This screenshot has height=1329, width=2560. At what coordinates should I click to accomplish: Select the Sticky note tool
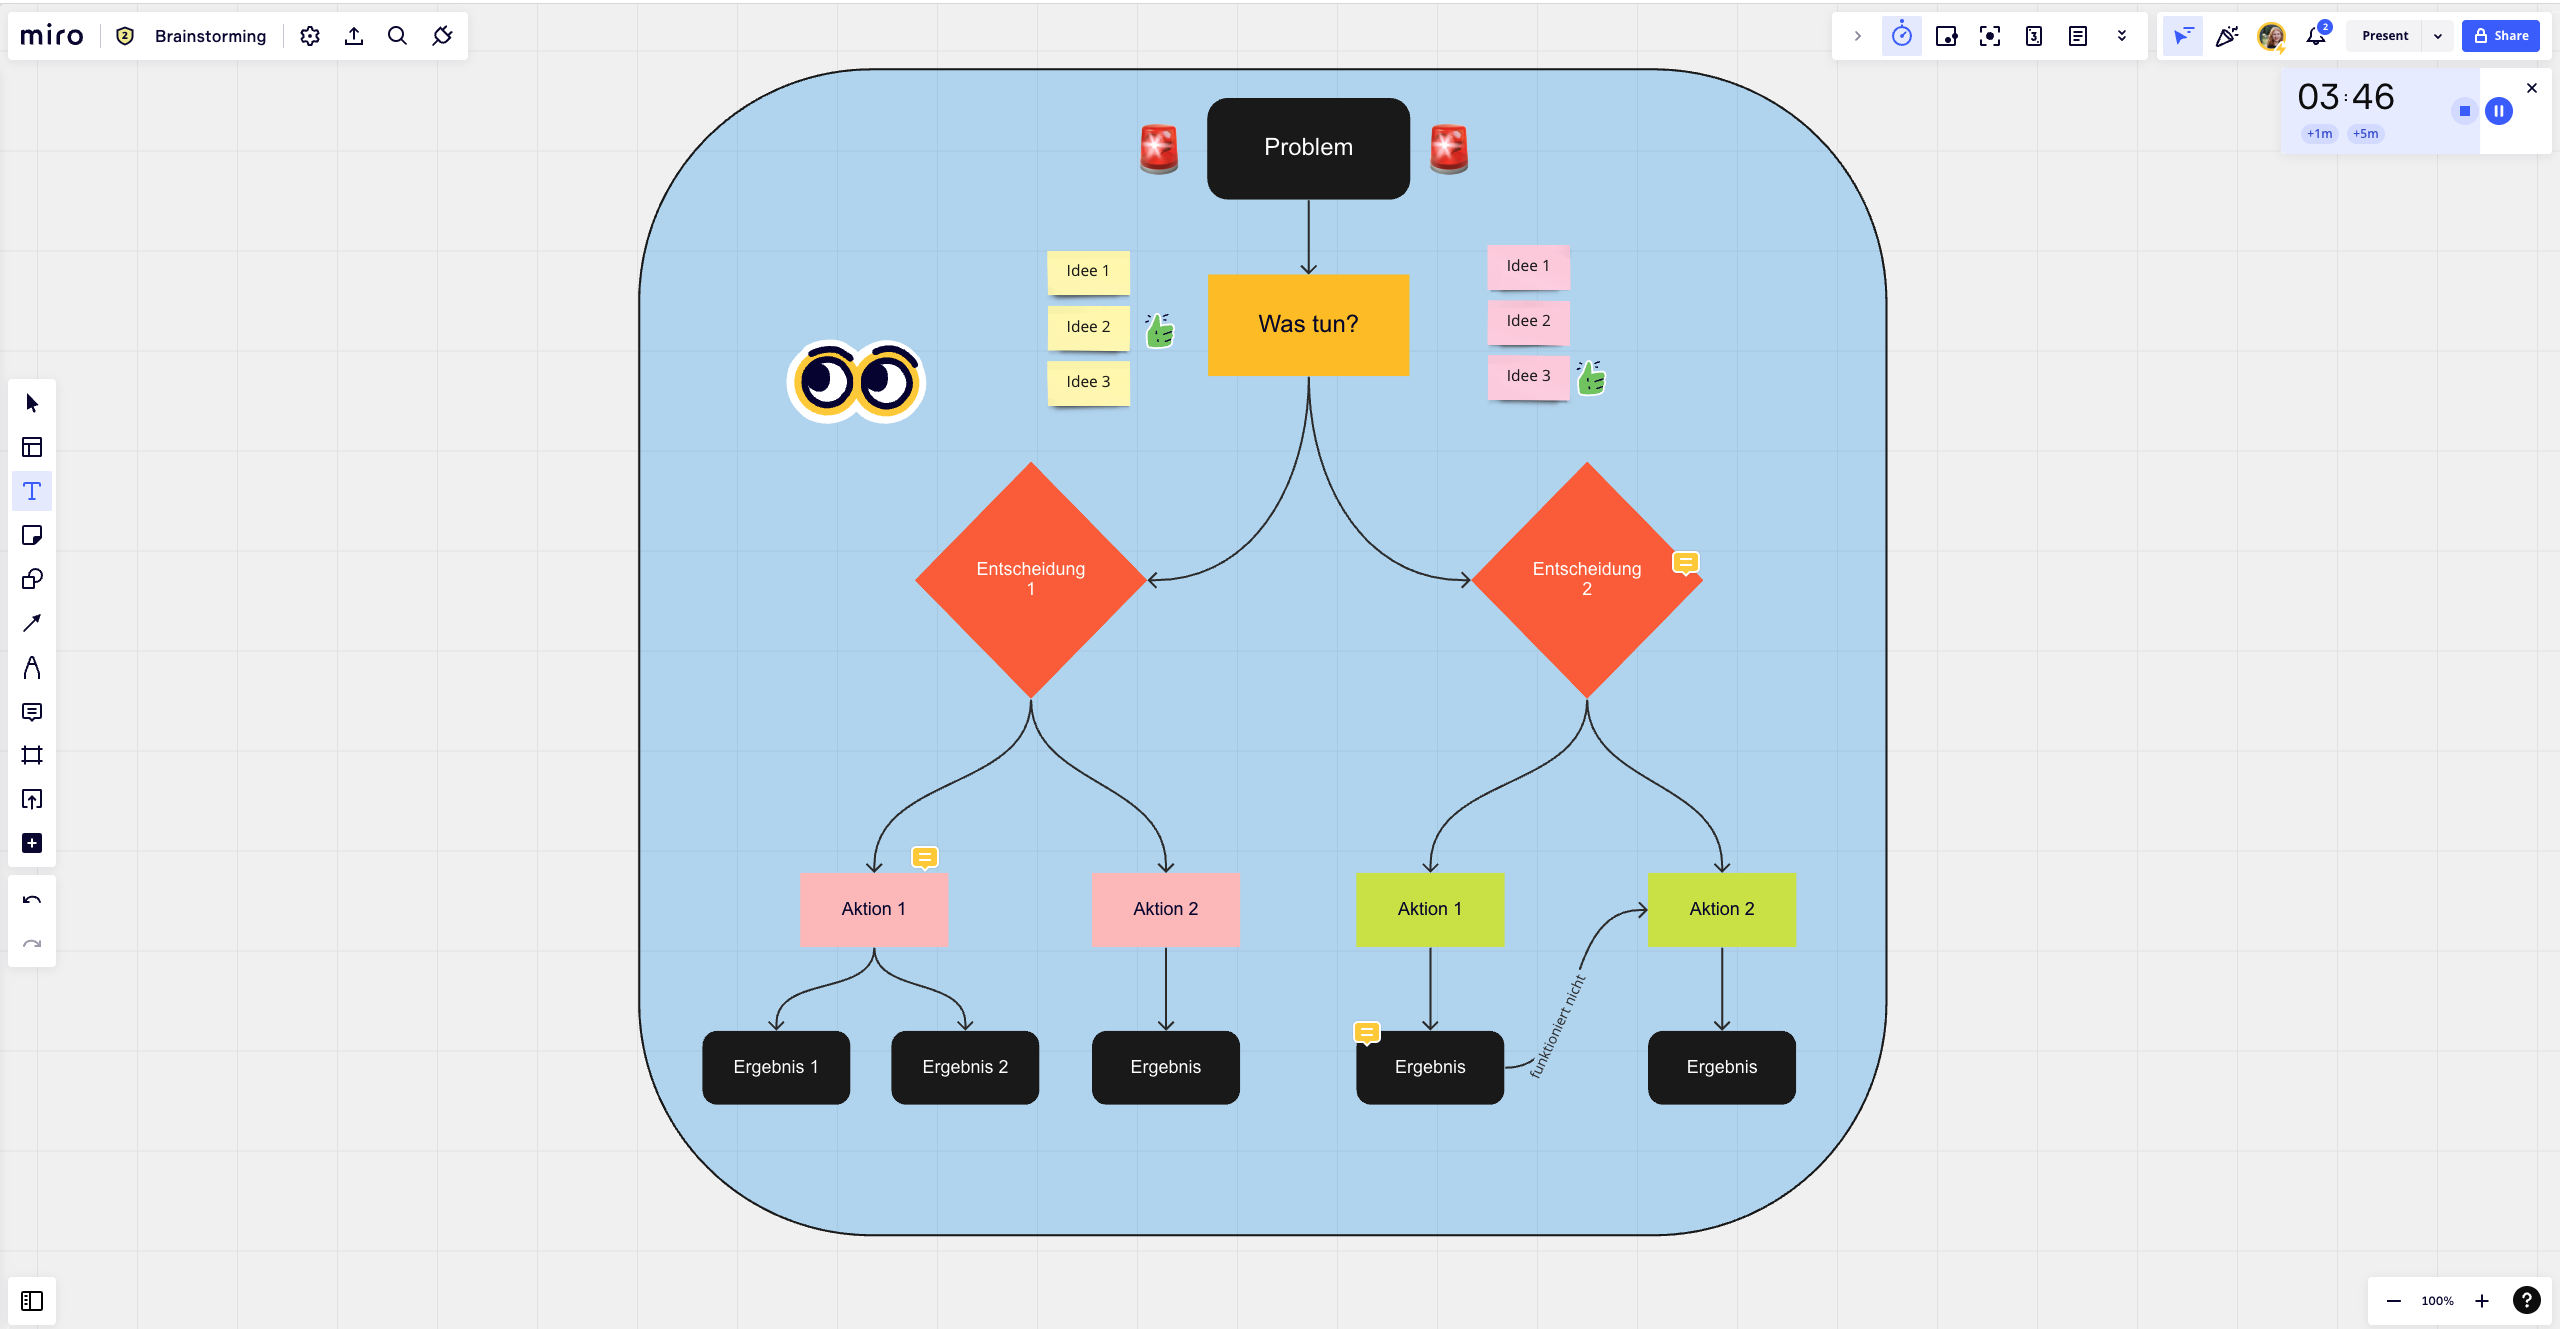pos(32,535)
